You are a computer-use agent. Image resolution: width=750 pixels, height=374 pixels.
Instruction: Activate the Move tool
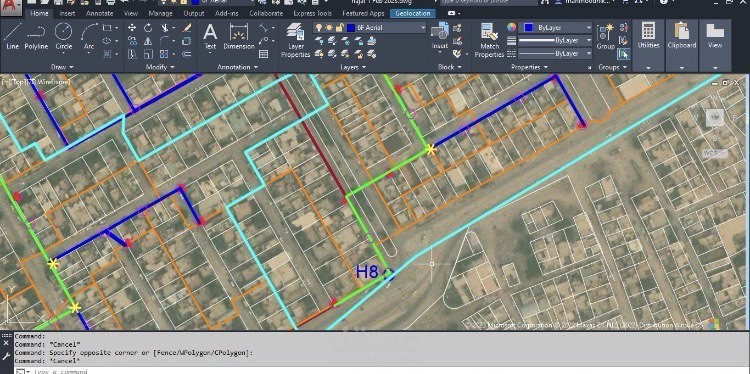(132, 28)
